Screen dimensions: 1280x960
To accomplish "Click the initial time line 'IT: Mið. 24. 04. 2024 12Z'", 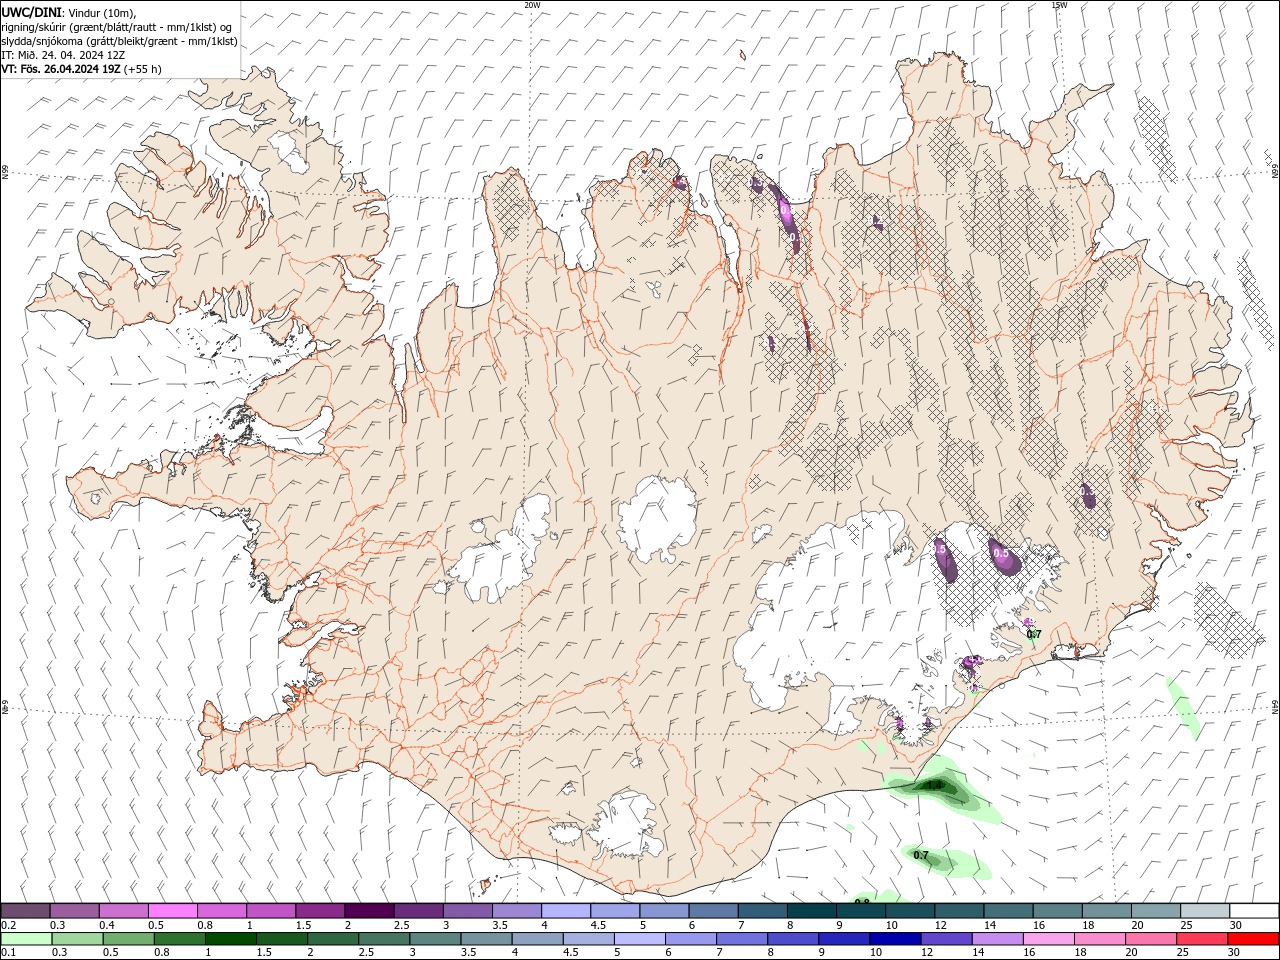I will coord(63,55).
